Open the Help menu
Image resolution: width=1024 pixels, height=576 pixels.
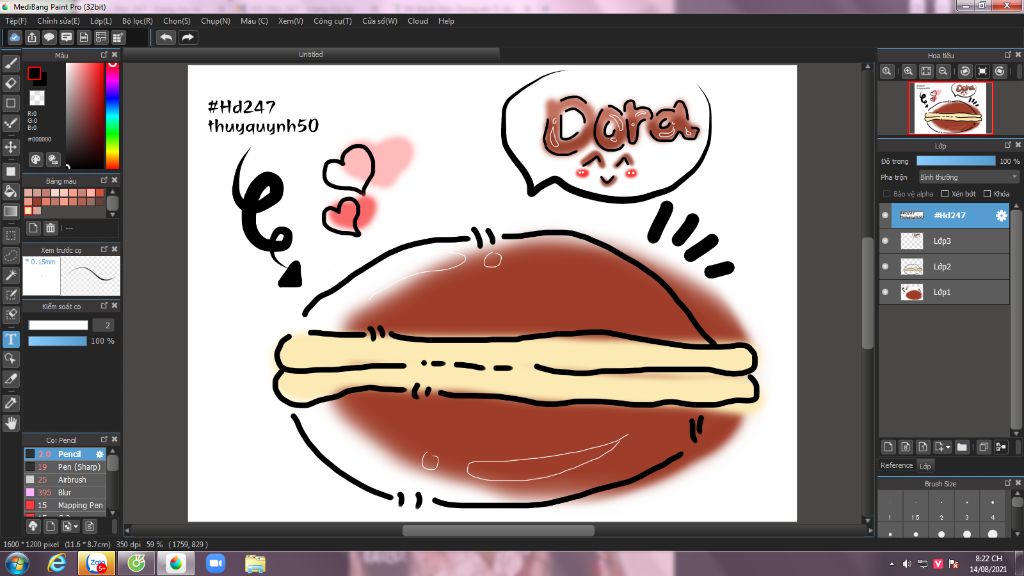pos(446,21)
